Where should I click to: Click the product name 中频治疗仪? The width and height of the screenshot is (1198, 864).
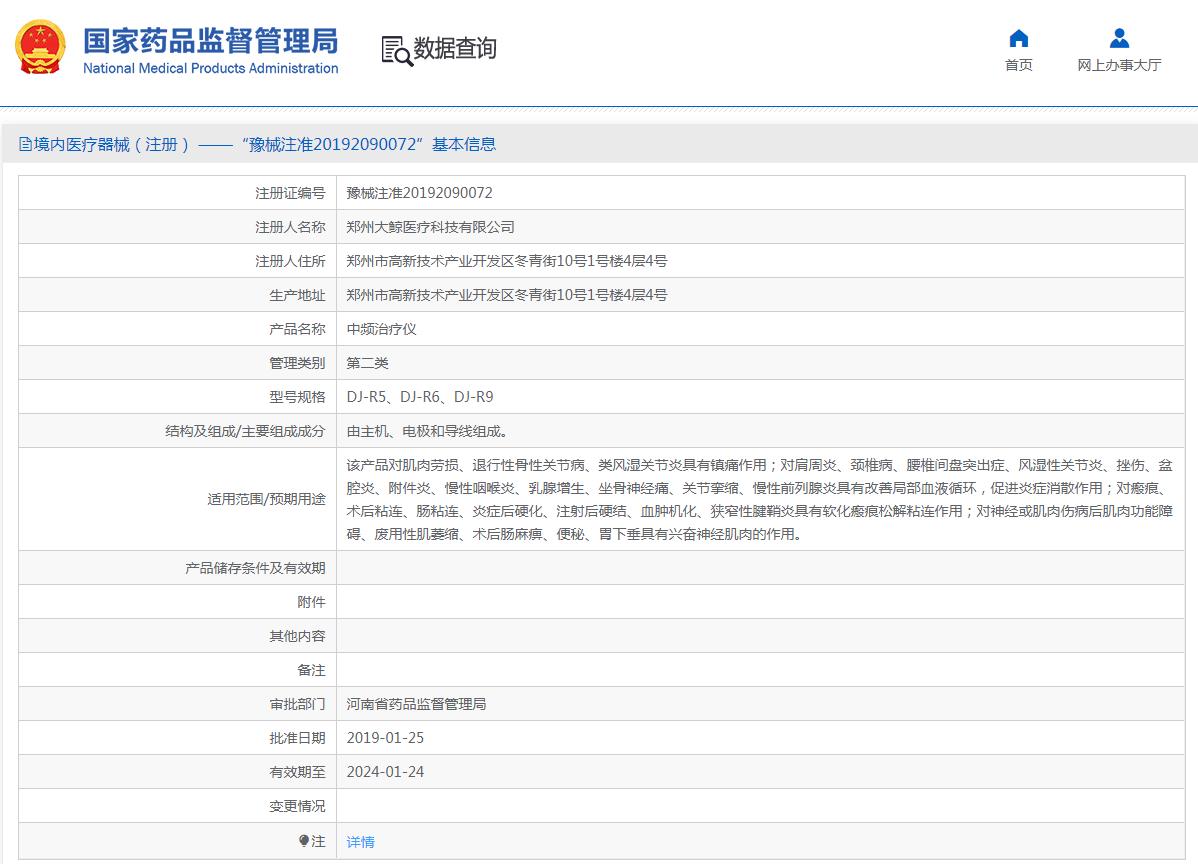point(381,329)
